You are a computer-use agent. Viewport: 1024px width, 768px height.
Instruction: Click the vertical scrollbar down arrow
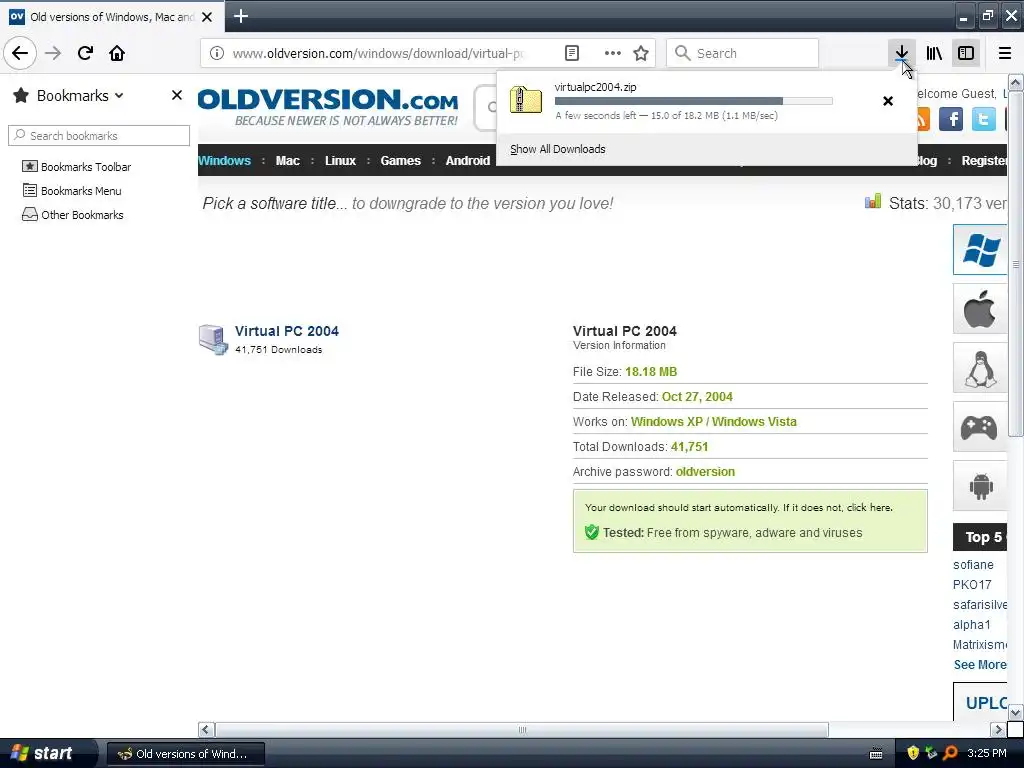pos(1015,712)
